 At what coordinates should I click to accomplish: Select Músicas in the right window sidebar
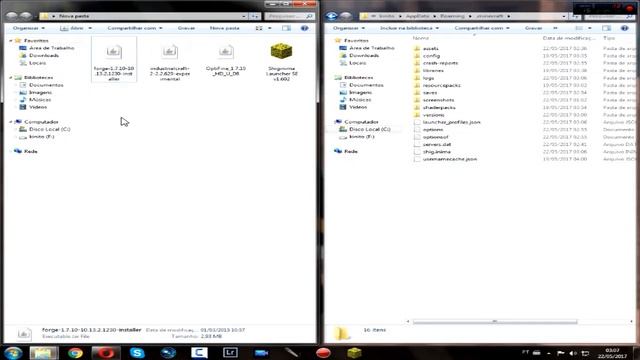coord(360,100)
